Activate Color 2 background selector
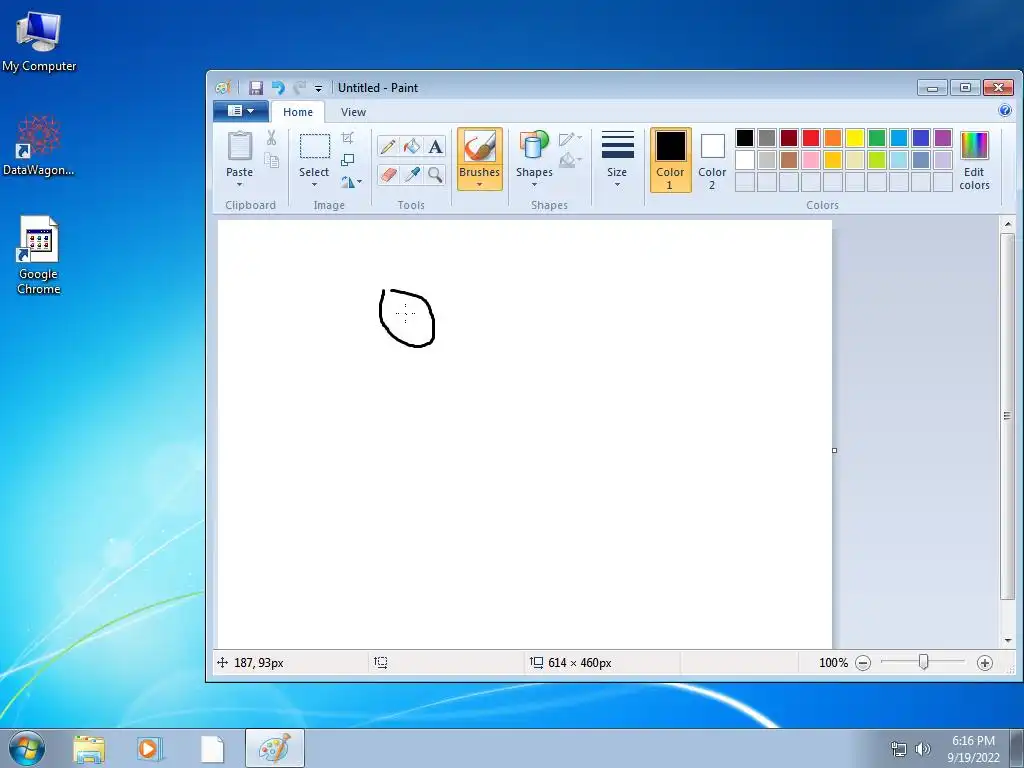The width and height of the screenshot is (1024, 768). [712, 160]
